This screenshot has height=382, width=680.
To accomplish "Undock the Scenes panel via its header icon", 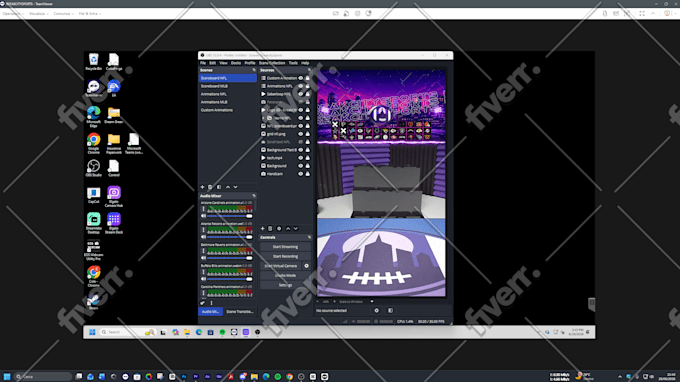I will pos(254,70).
